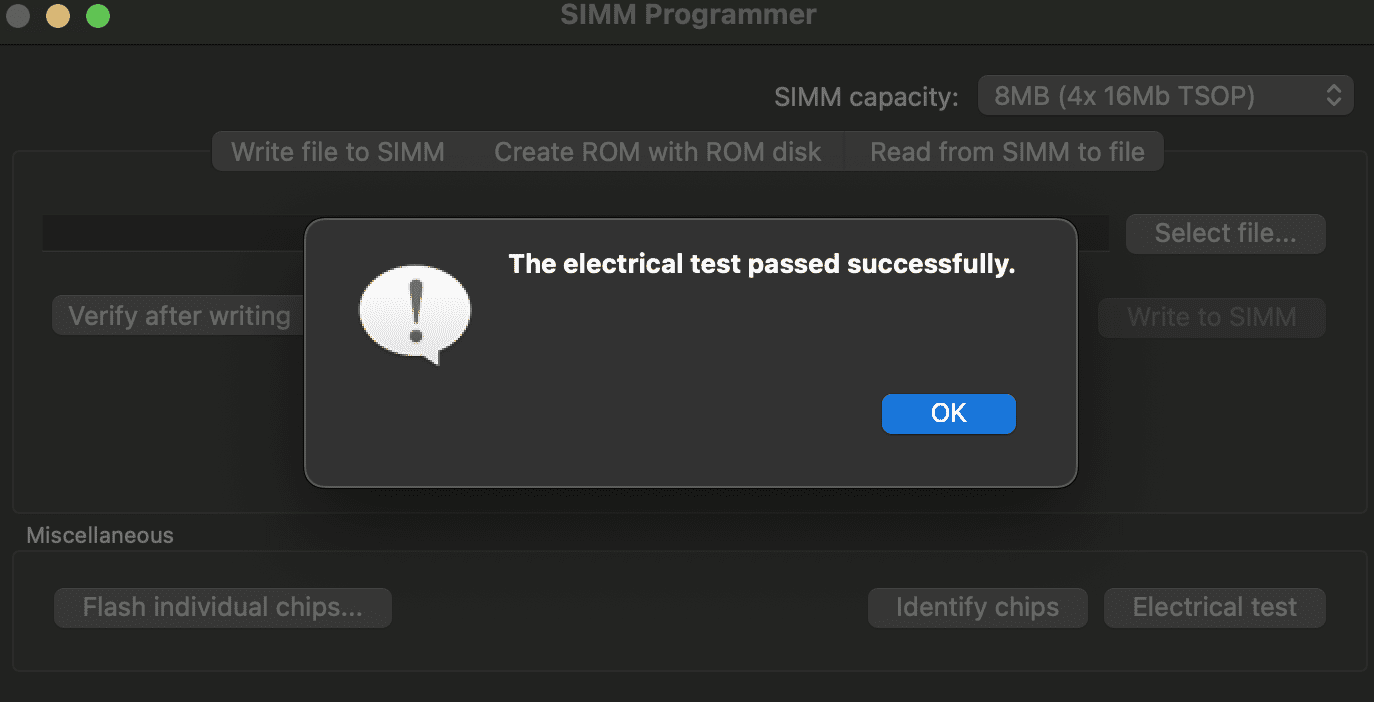The height and width of the screenshot is (702, 1374).
Task: Select the Create ROM with ROM disk tab
Action: 657,152
